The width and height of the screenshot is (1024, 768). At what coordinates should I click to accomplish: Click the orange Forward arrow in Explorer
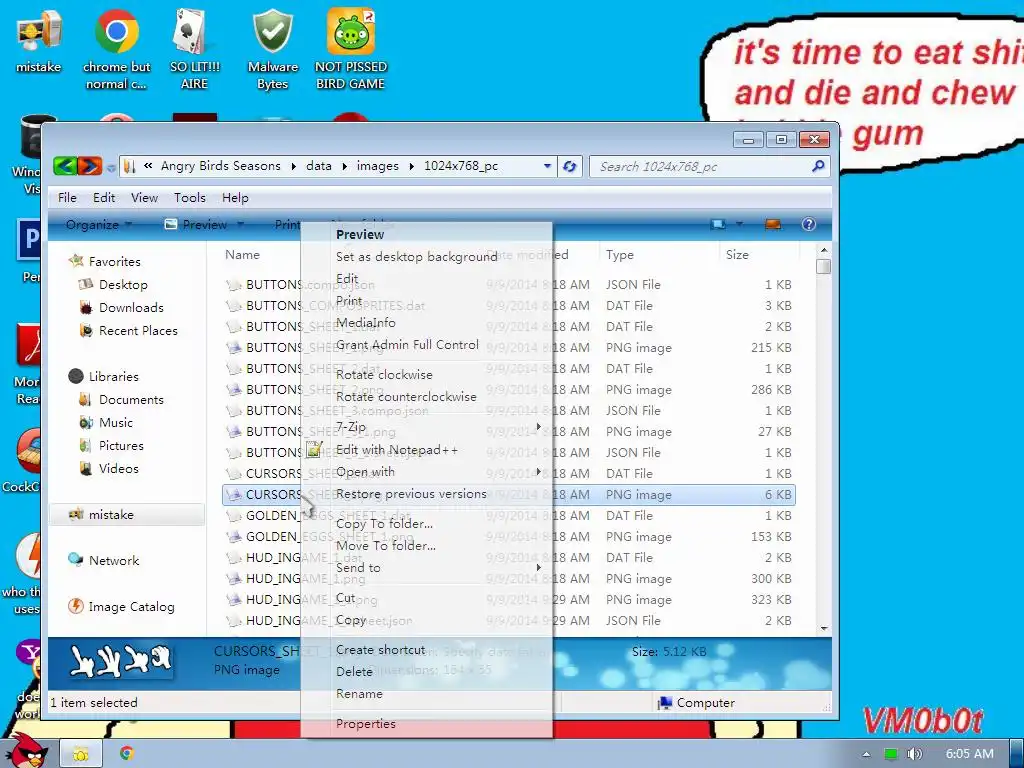coord(89,166)
